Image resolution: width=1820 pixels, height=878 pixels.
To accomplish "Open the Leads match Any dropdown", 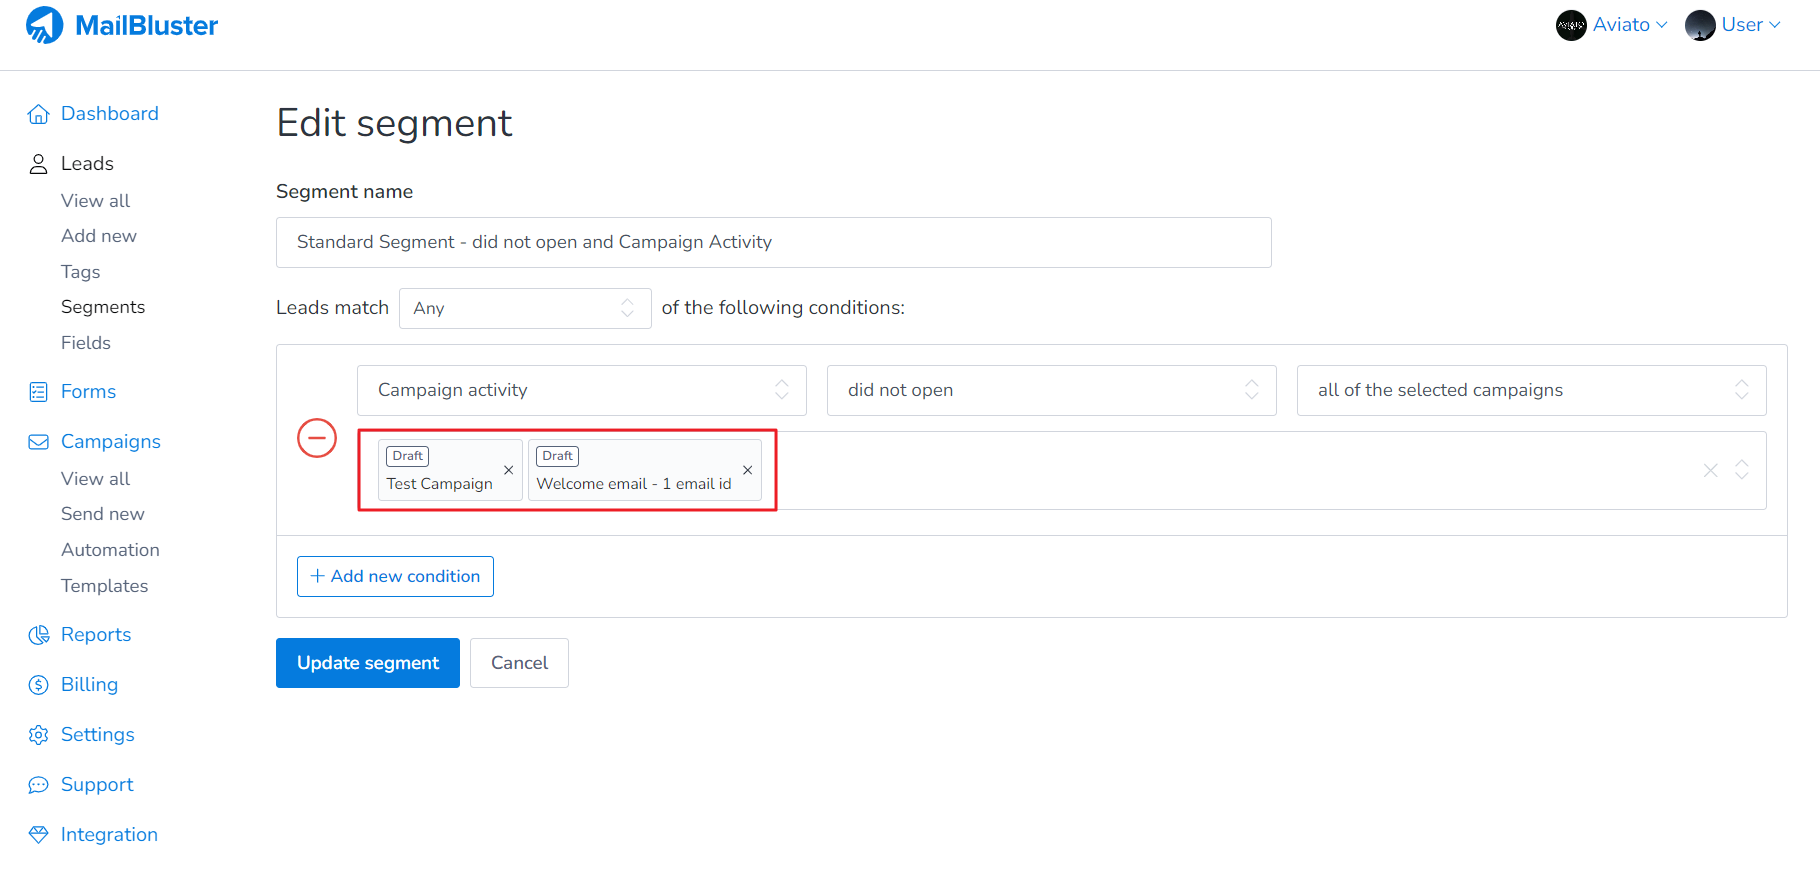I will click(524, 308).
